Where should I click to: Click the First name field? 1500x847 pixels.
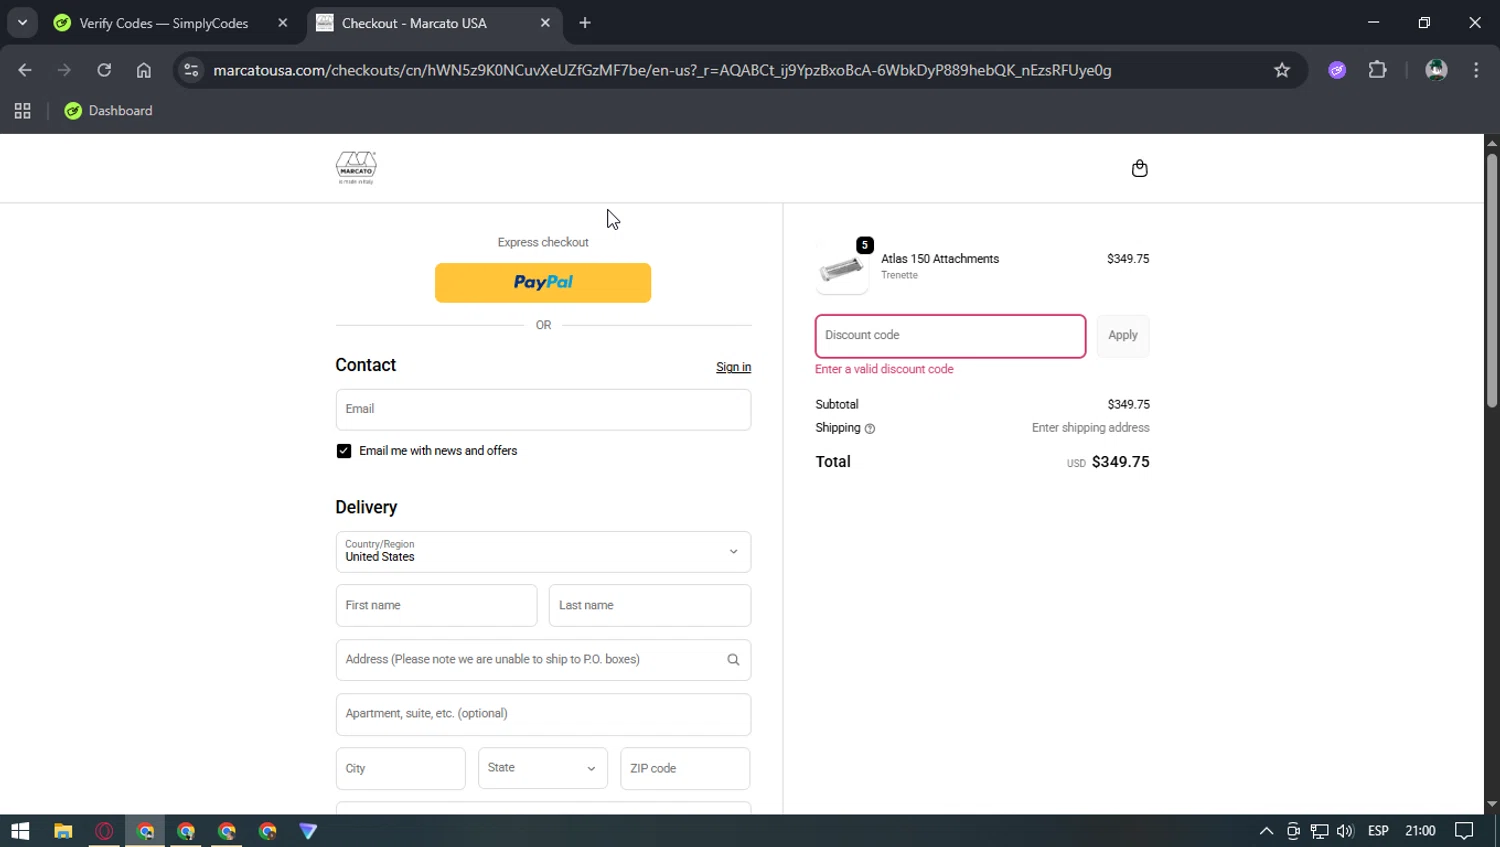pos(436,606)
